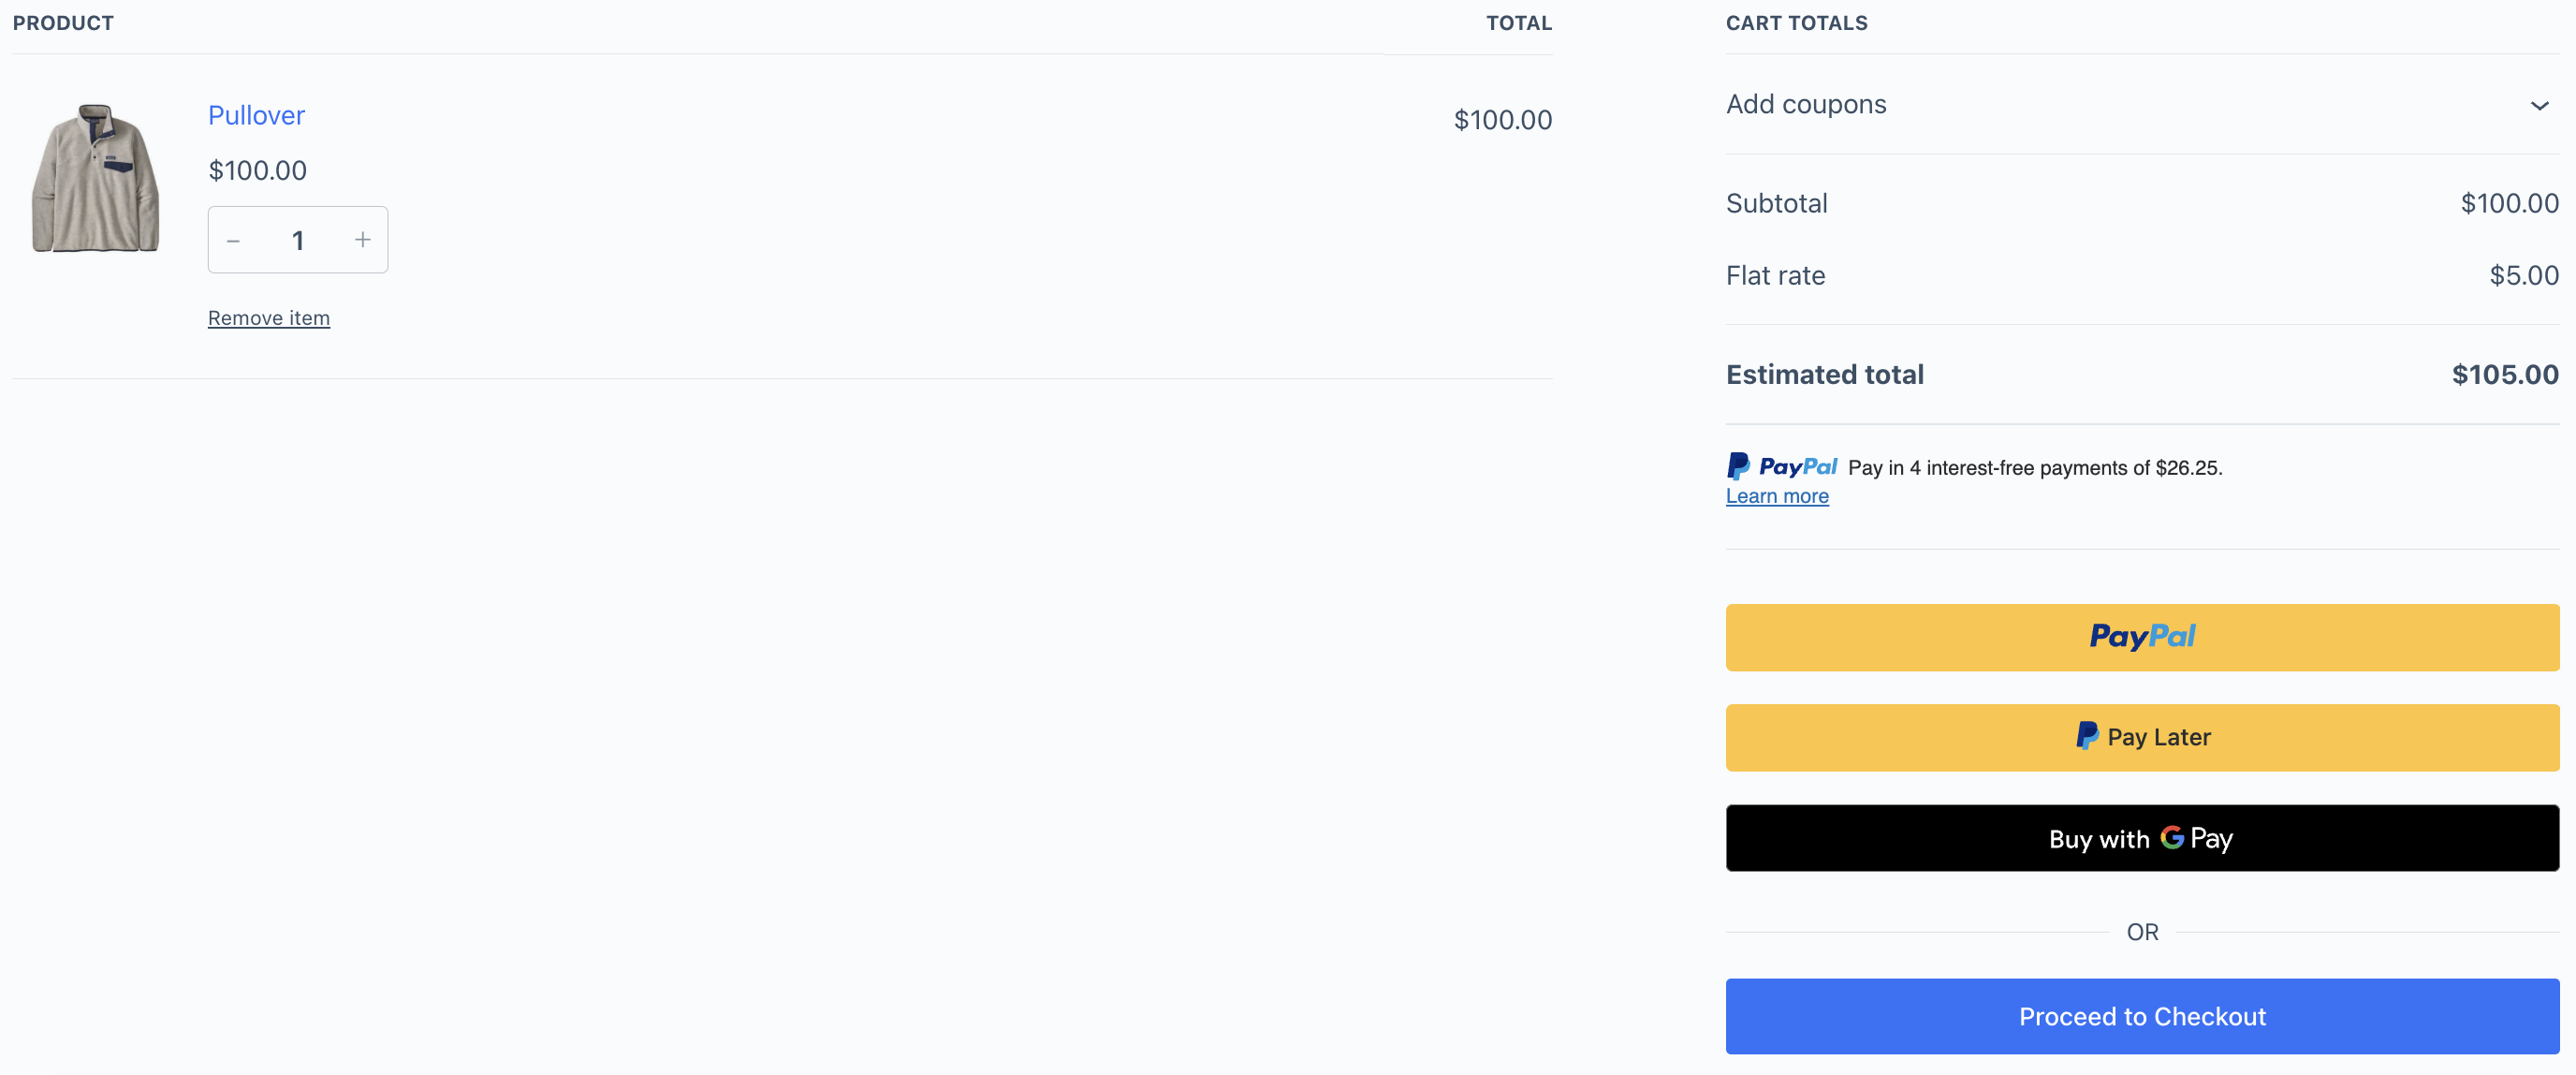Click the Google G logo on Pay button
Image resolution: width=2576 pixels, height=1075 pixels.
pos(2171,837)
